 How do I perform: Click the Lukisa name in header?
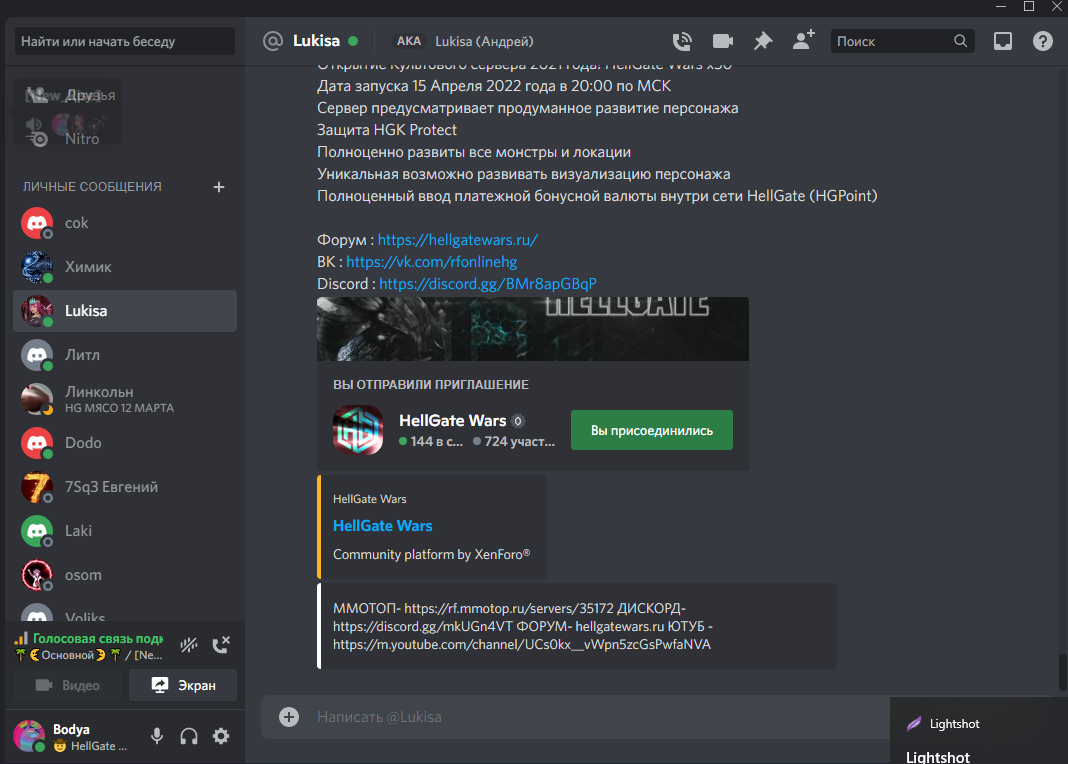(316, 41)
